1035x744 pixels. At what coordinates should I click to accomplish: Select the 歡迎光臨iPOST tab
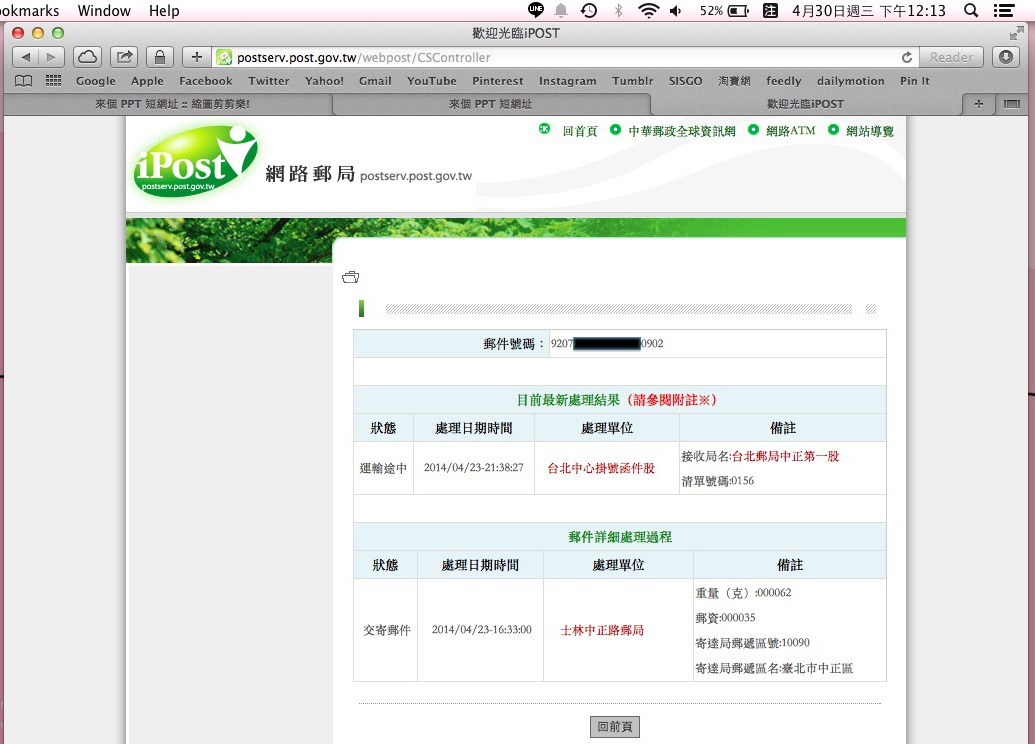[805, 104]
